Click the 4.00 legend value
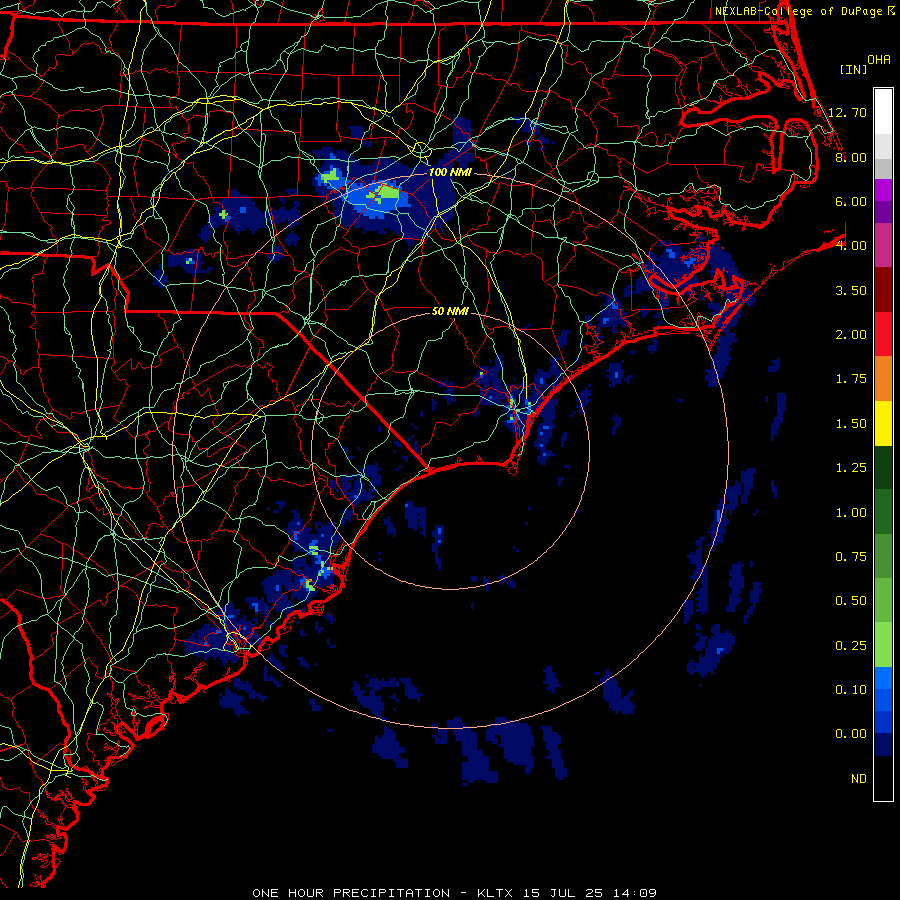This screenshot has height=900, width=900. coord(851,246)
